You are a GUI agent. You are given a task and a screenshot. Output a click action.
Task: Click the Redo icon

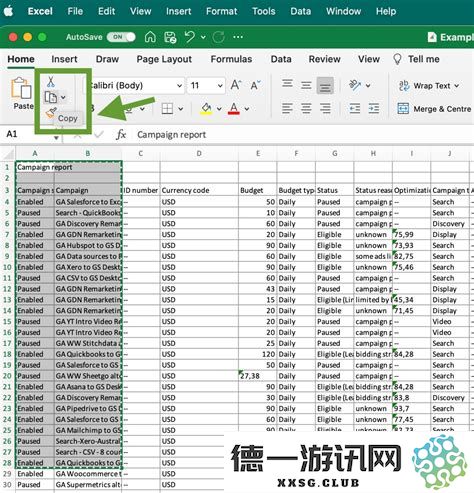click(x=218, y=37)
